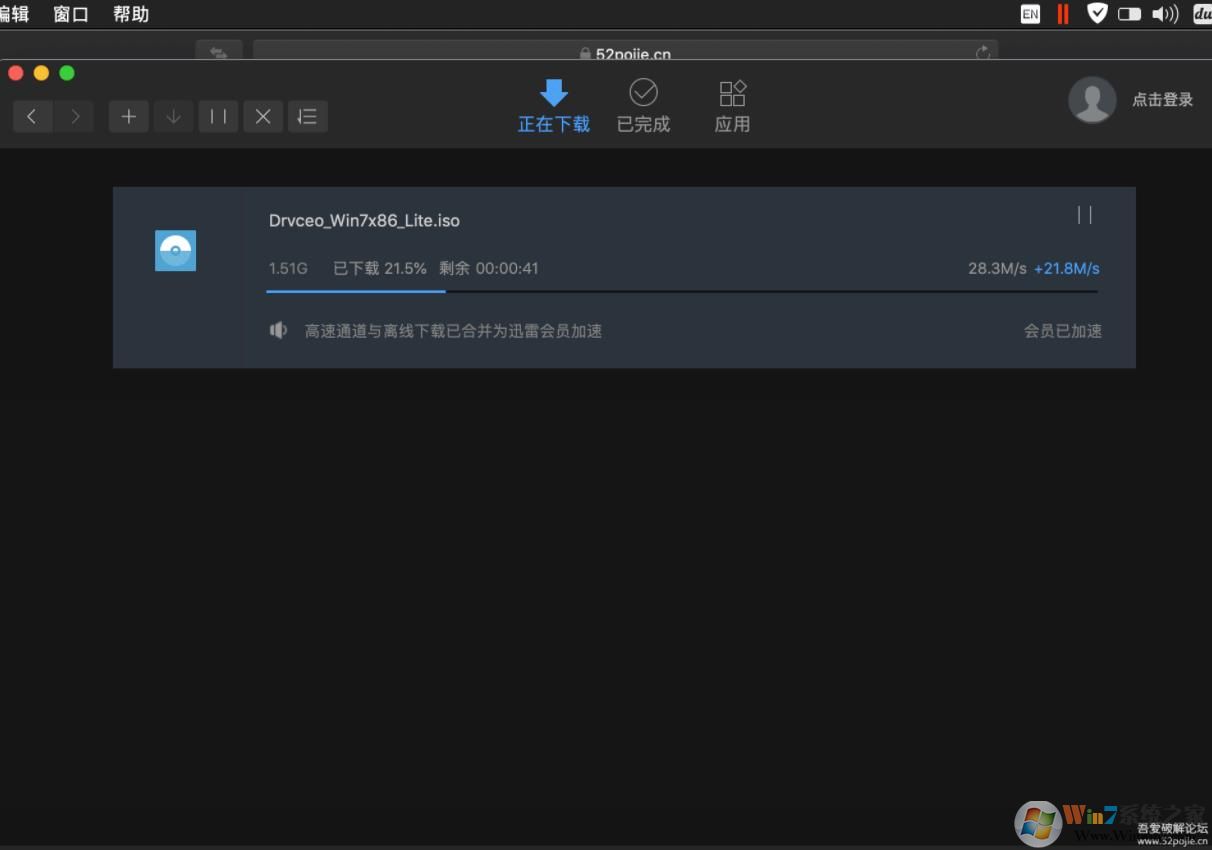The width and height of the screenshot is (1212, 850).
Task: Open a new download task with the plus icon
Action: pos(128,116)
